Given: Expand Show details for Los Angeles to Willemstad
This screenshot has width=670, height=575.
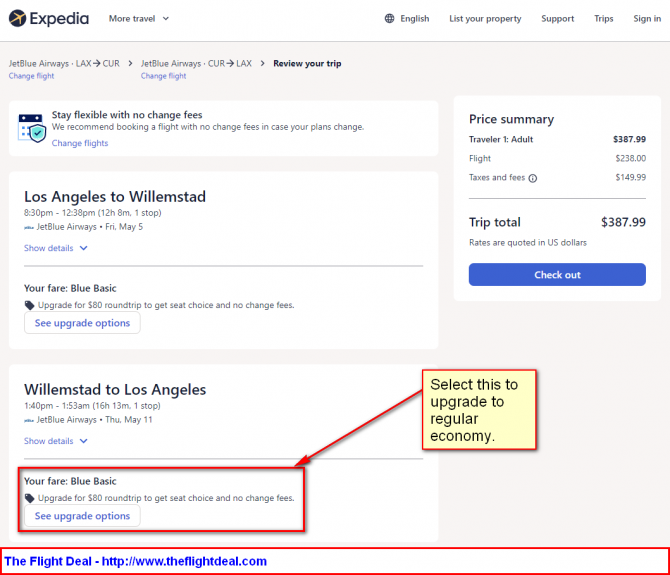Looking at the screenshot, I should coord(56,248).
